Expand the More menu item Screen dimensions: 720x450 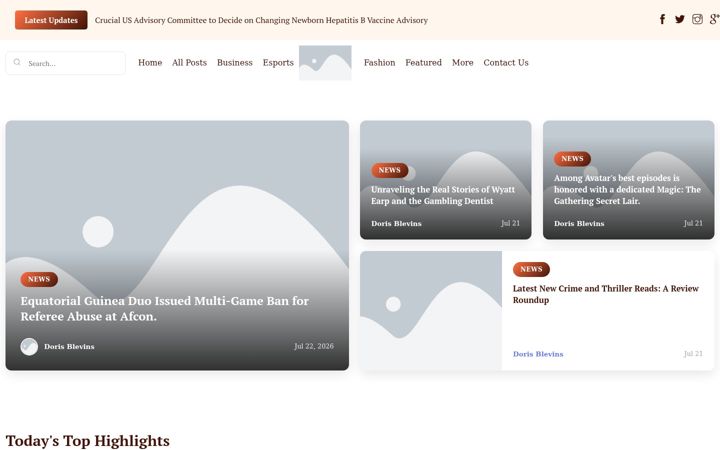(462, 62)
